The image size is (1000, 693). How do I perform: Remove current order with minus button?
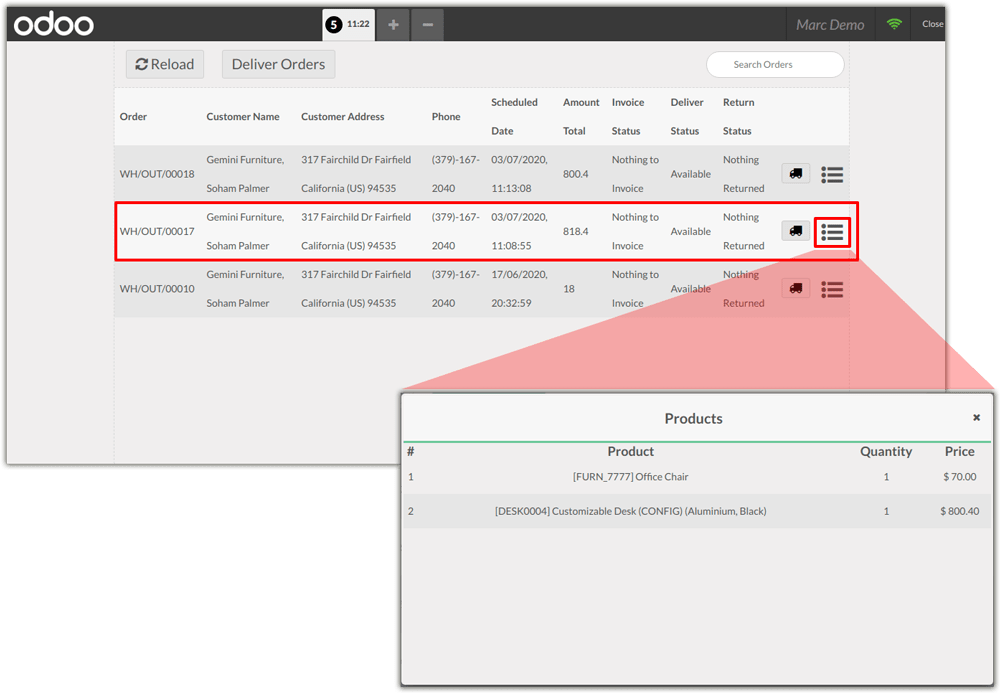click(427, 25)
